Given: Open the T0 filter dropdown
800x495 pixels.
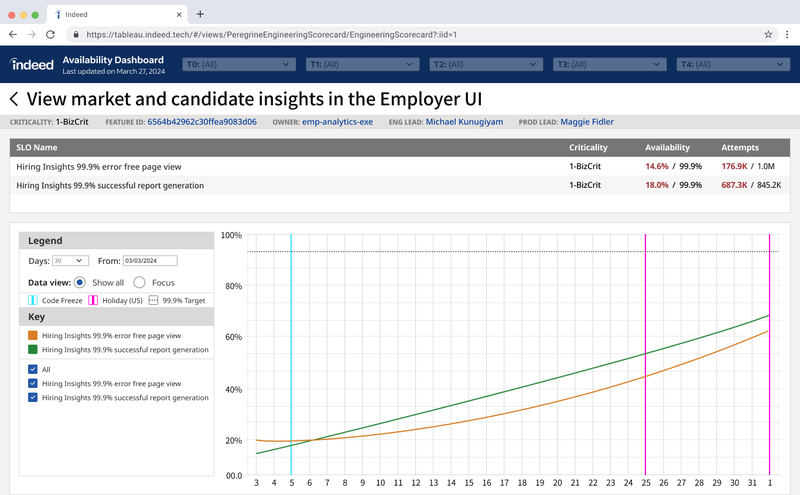Looking at the screenshot, I should tap(239, 64).
